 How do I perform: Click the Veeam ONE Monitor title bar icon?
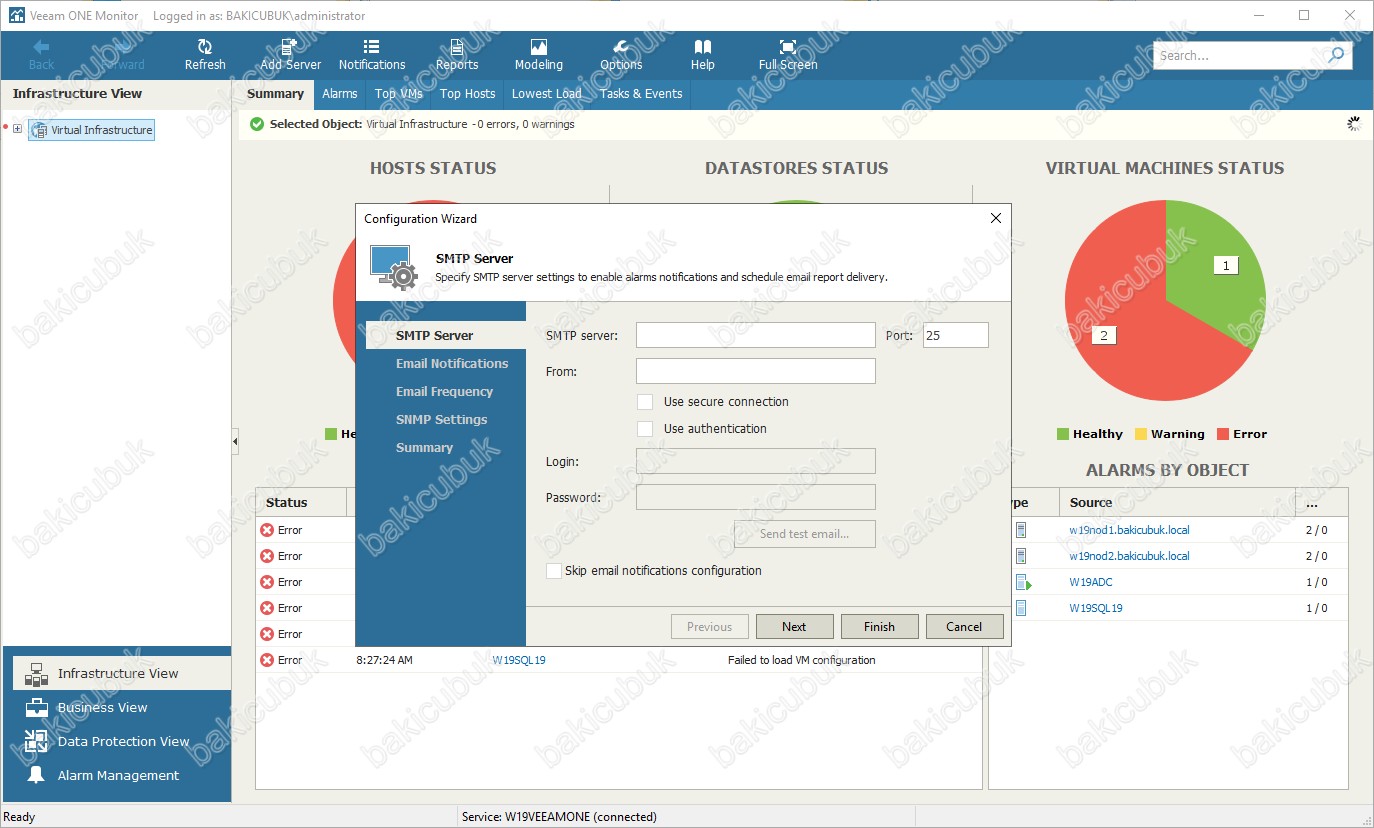click(16, 16)
